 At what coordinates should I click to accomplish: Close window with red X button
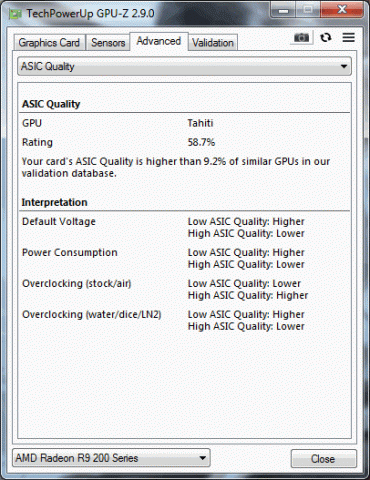pos(342,10)
